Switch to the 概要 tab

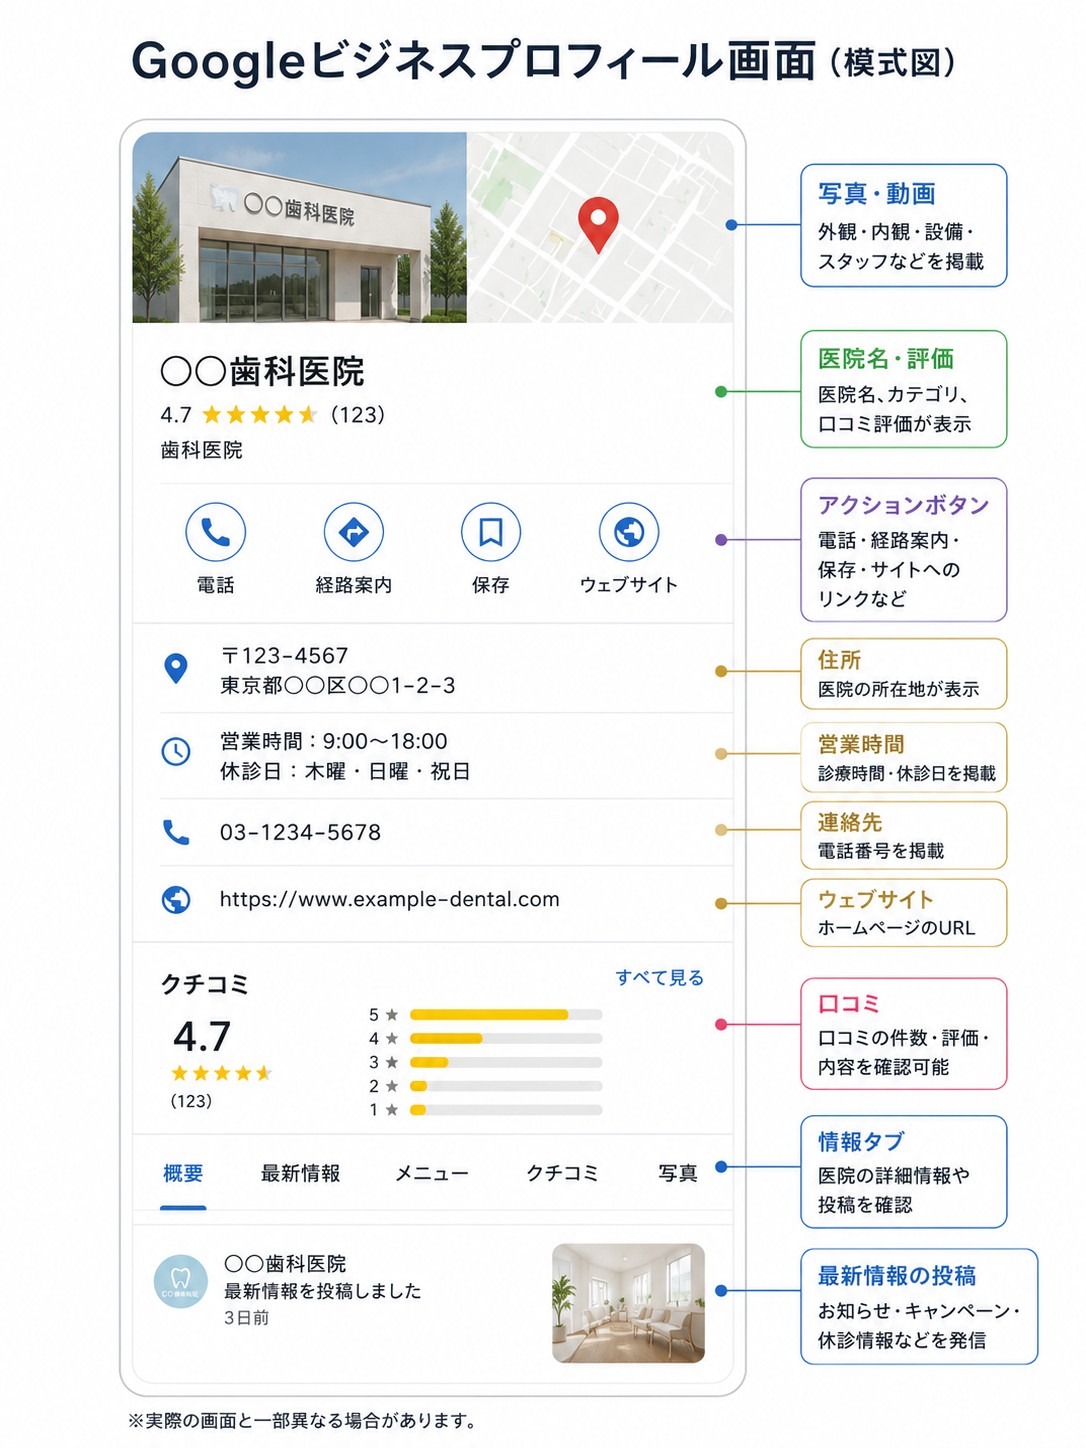(x=183, y=1173)
